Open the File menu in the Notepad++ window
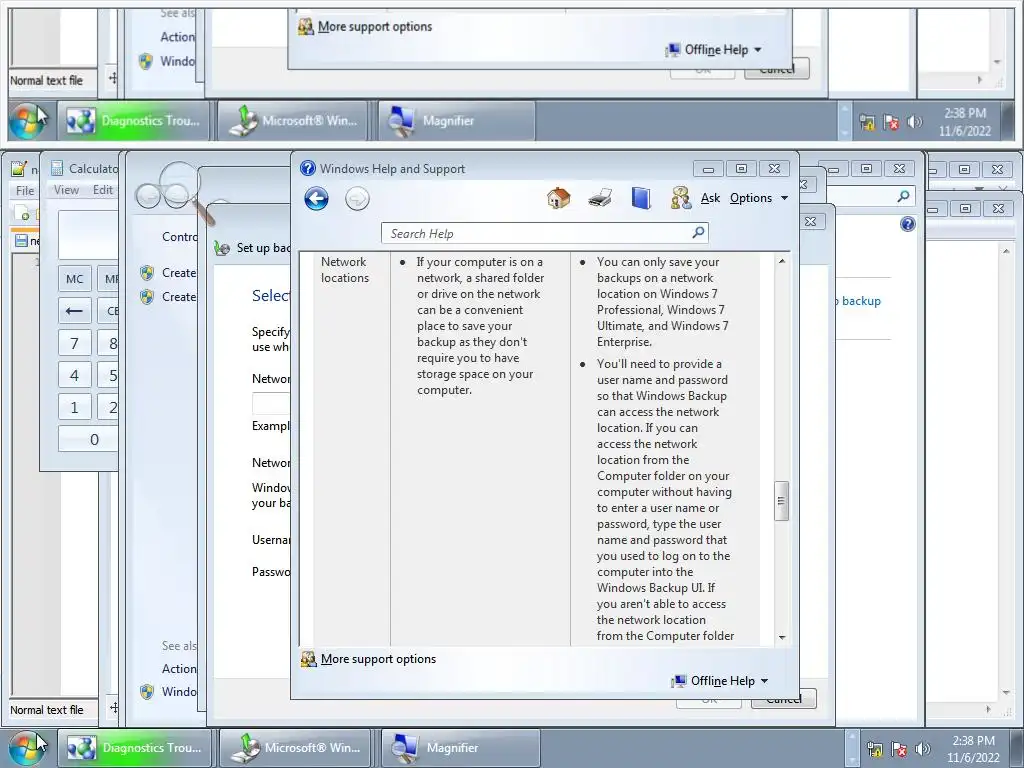Viewport: 1024px width, 768px height. coord(25,191)
